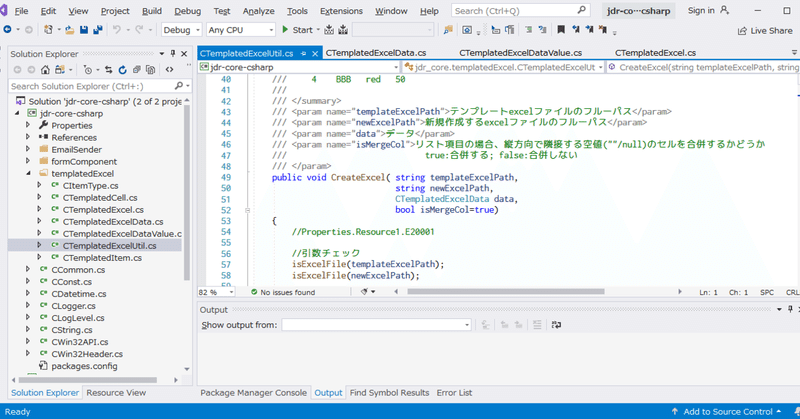Click Sign in to the account
Viewport: 800px width, 419px height.
point(709,10)
